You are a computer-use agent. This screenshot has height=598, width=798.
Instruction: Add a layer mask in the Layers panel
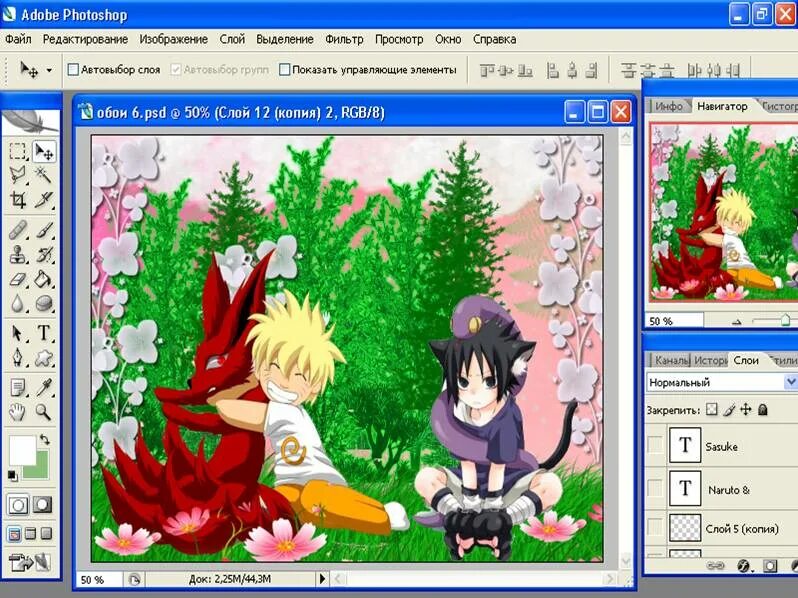click(x=770, y=566)
